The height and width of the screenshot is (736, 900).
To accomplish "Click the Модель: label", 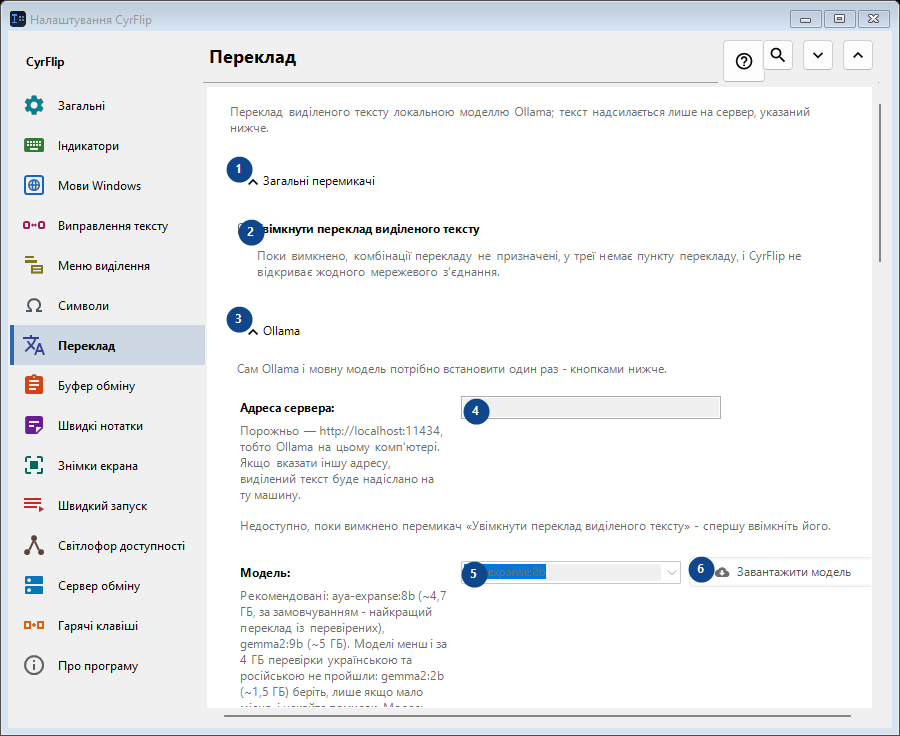I will tap(265, 572).
